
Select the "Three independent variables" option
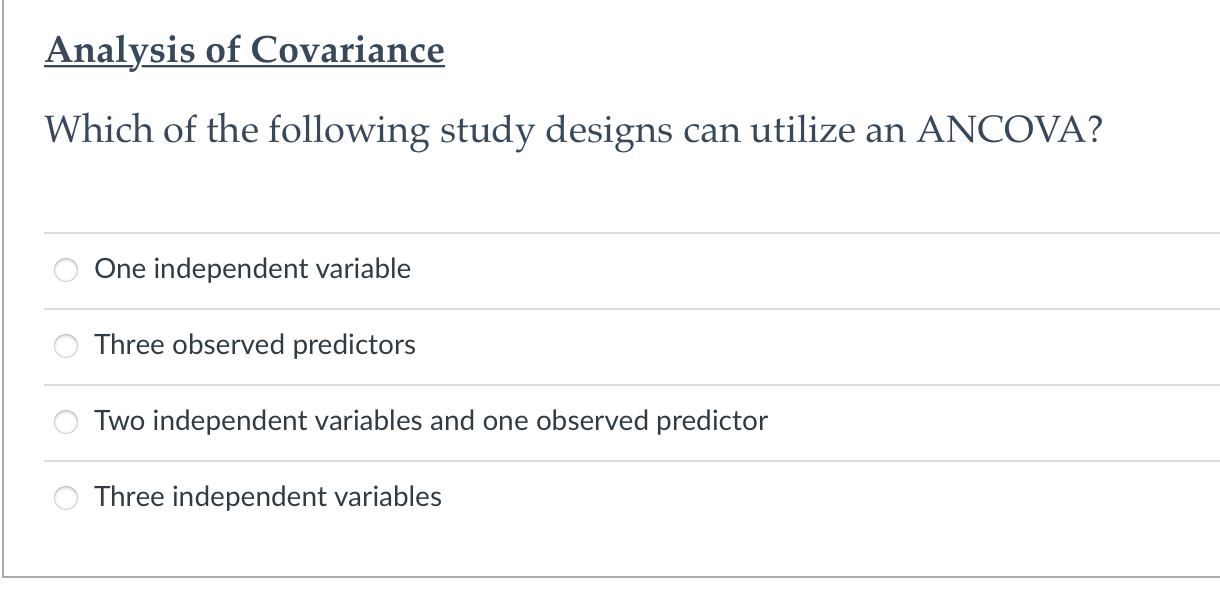66,497
